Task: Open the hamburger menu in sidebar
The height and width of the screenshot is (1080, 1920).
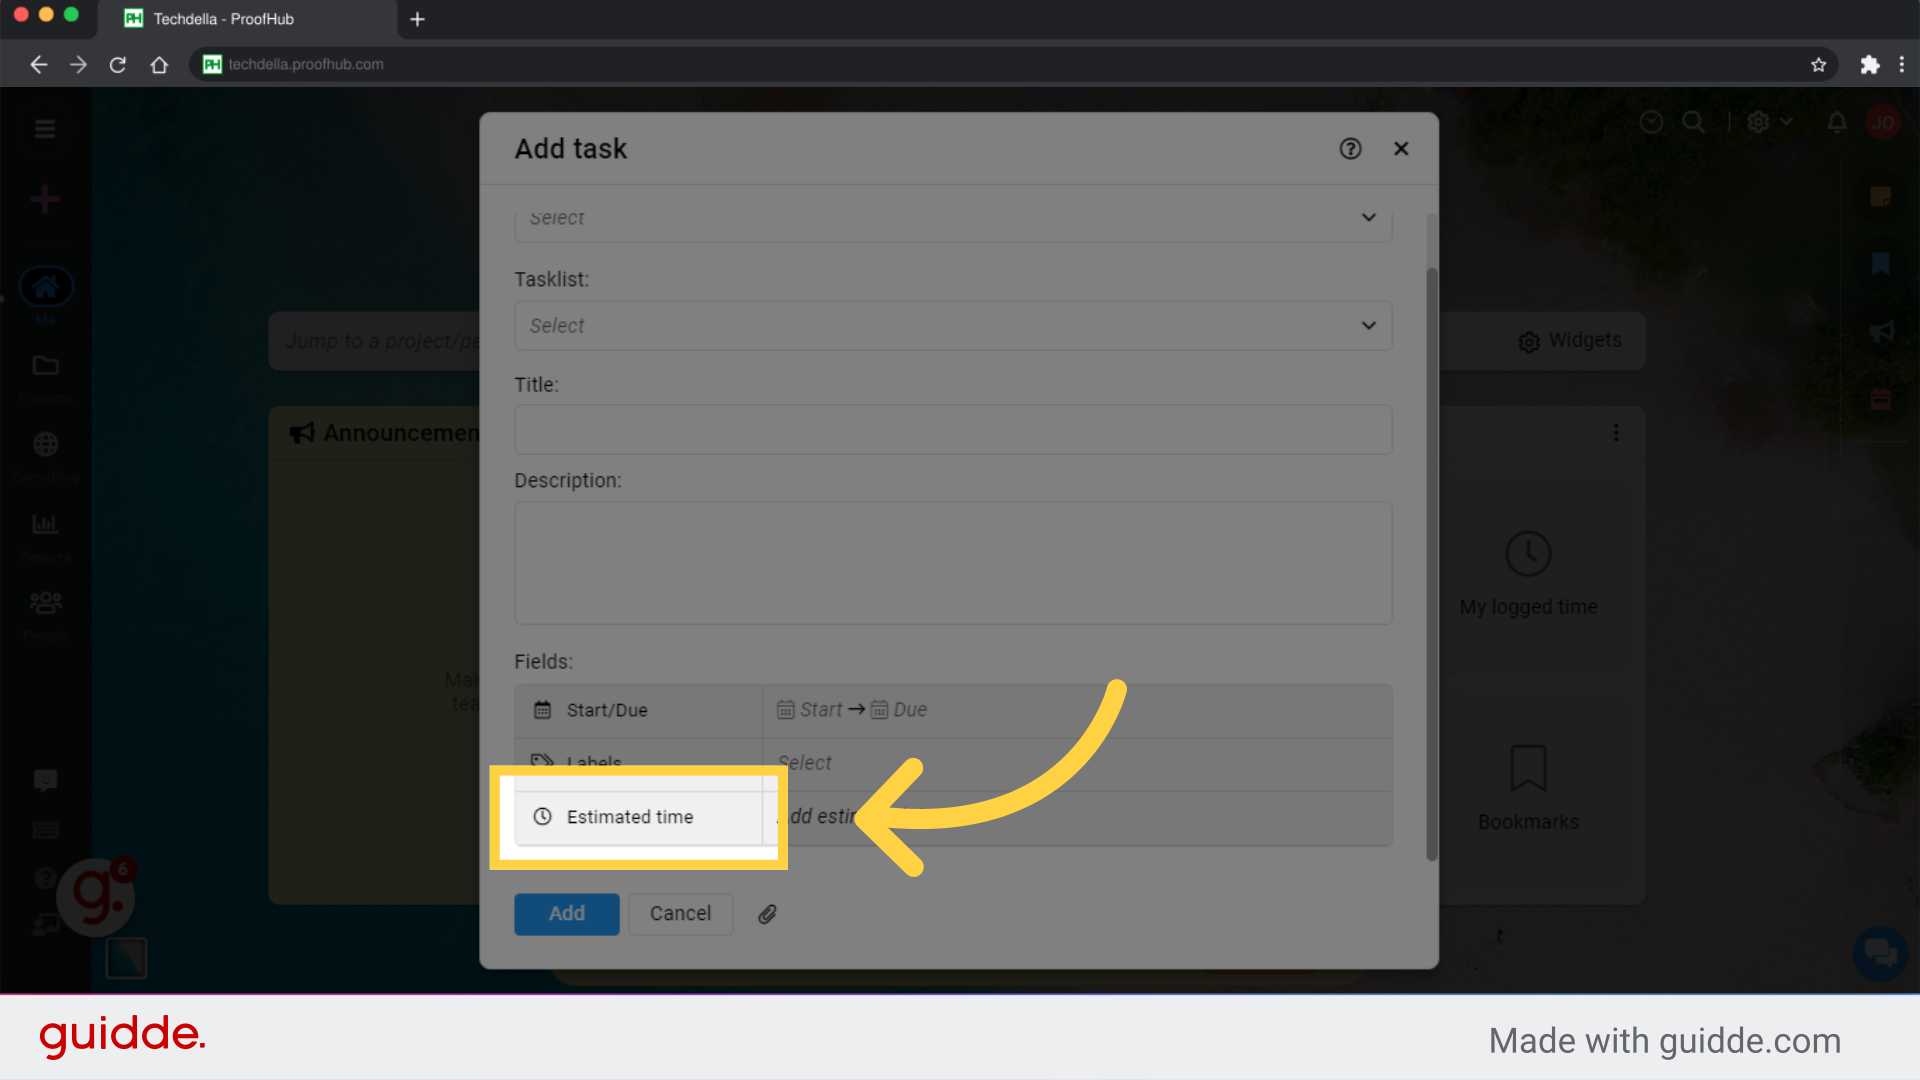Action: 44,128
